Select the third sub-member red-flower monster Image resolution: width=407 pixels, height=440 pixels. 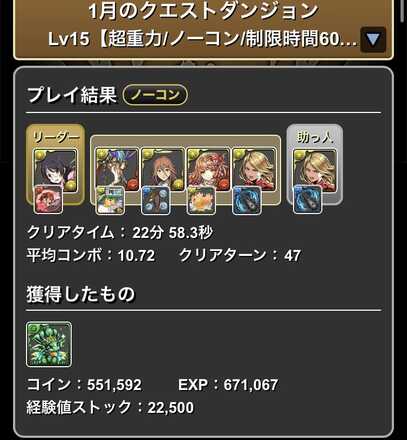[x=208, y=170]
